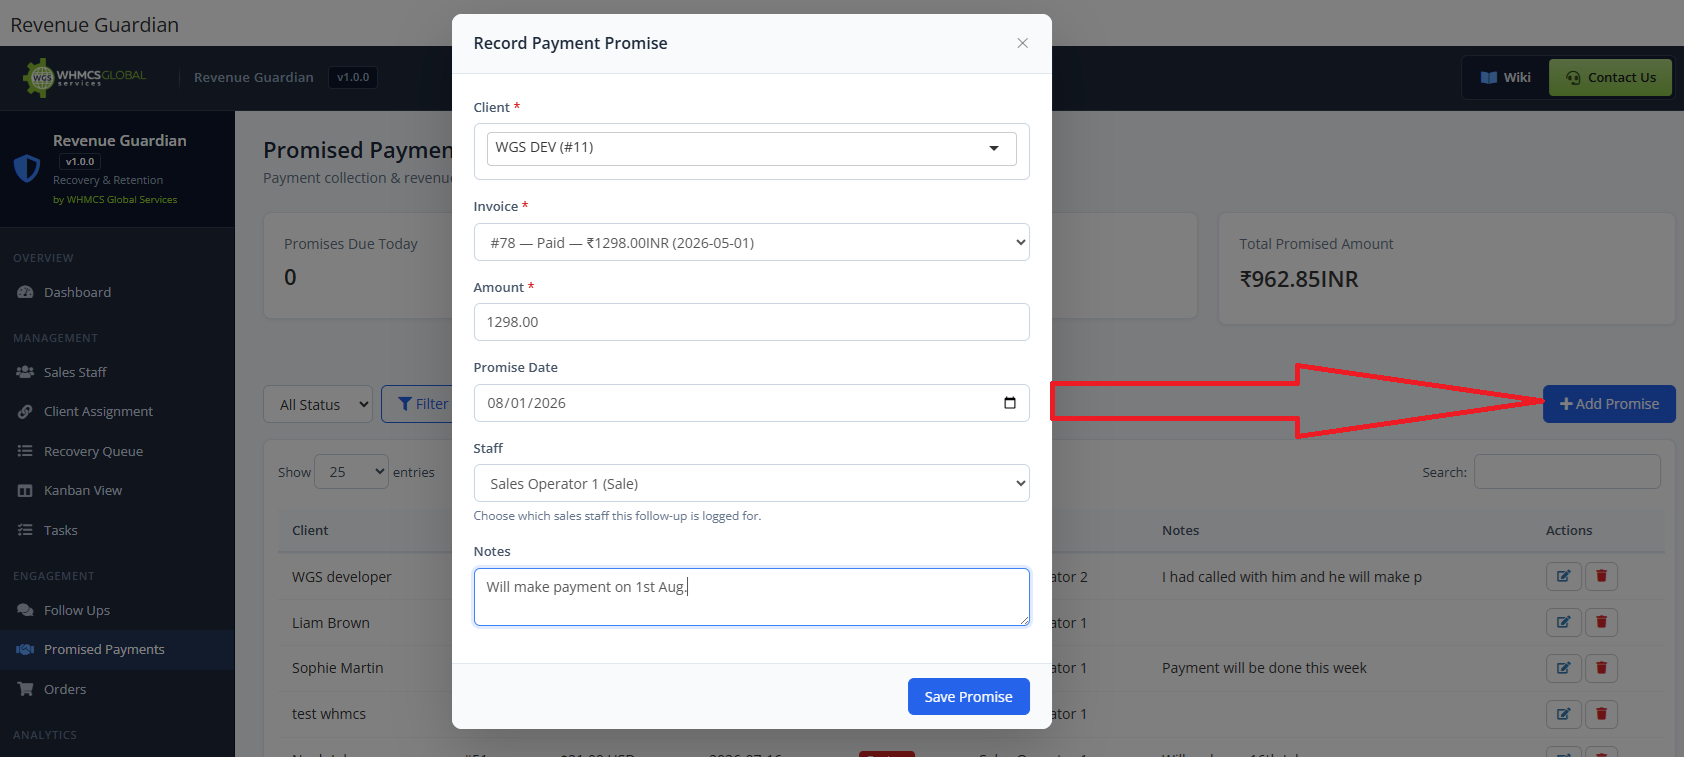Click the Kanban View columns icon
Screen dimensions: 1684x757
click(x=25, y=490)
